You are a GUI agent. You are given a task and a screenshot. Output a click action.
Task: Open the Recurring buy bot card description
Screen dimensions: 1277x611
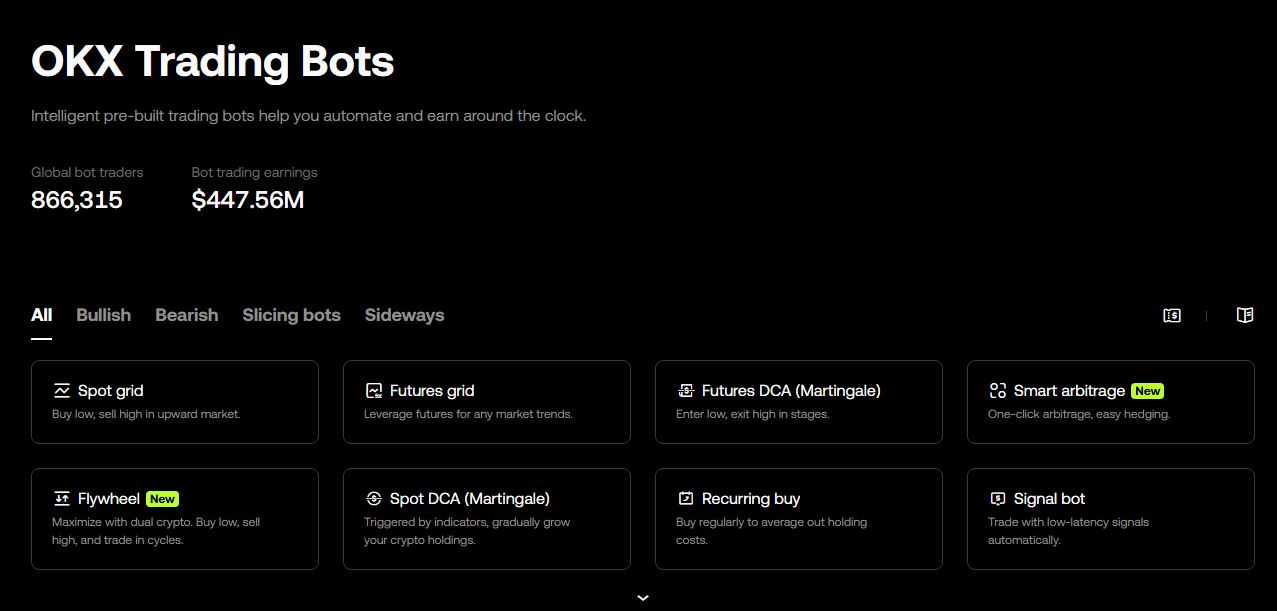pos(772,531)
